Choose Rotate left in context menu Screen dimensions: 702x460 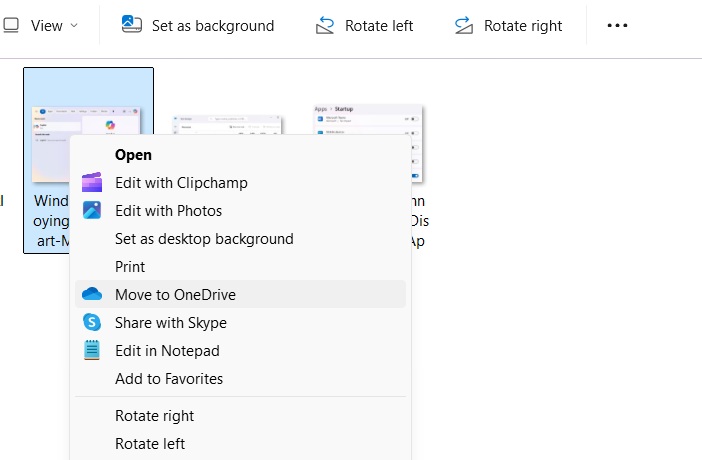click(240, 443)
